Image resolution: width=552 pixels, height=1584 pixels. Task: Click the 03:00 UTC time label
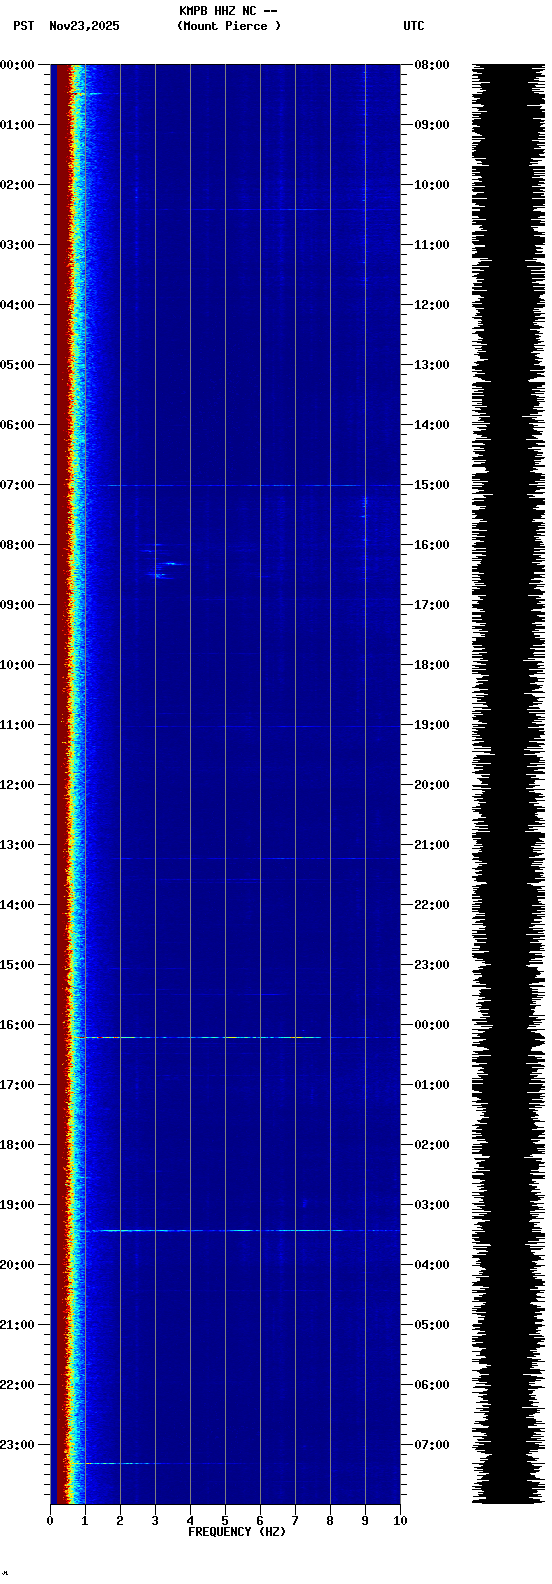(432, 1205)
